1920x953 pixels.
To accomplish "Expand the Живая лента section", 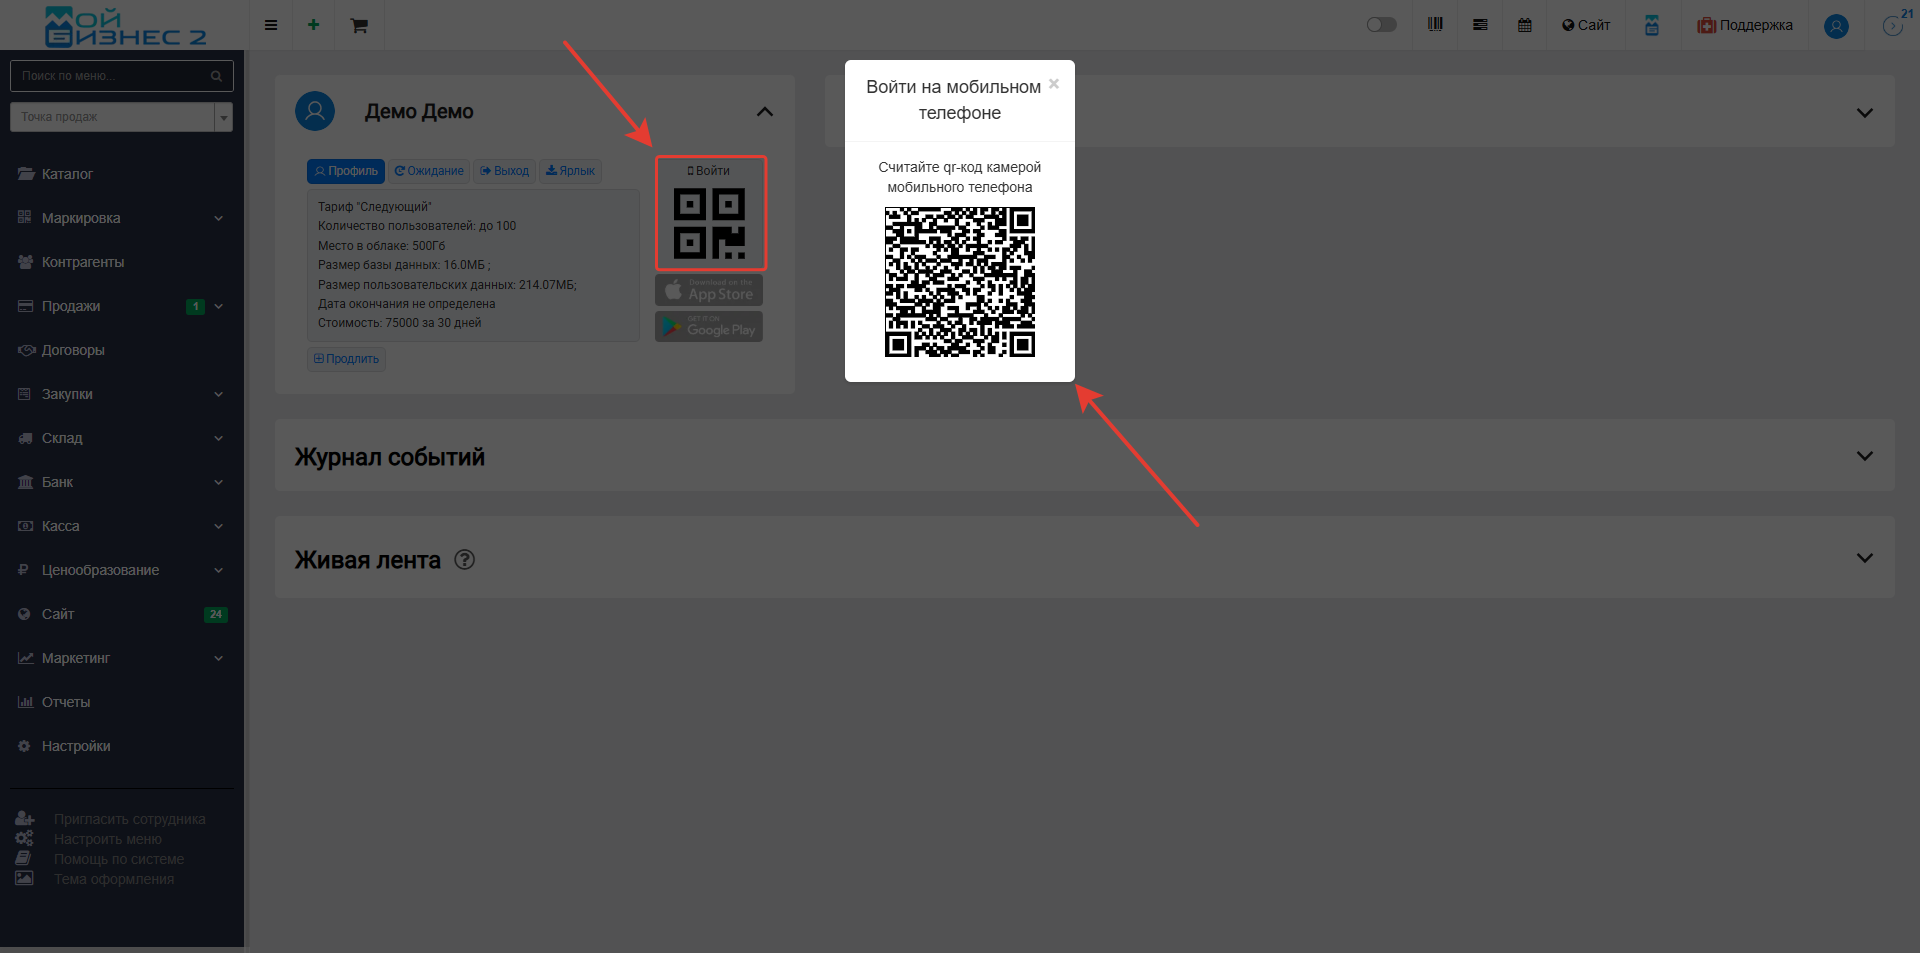I will [x=1864, y=558].
